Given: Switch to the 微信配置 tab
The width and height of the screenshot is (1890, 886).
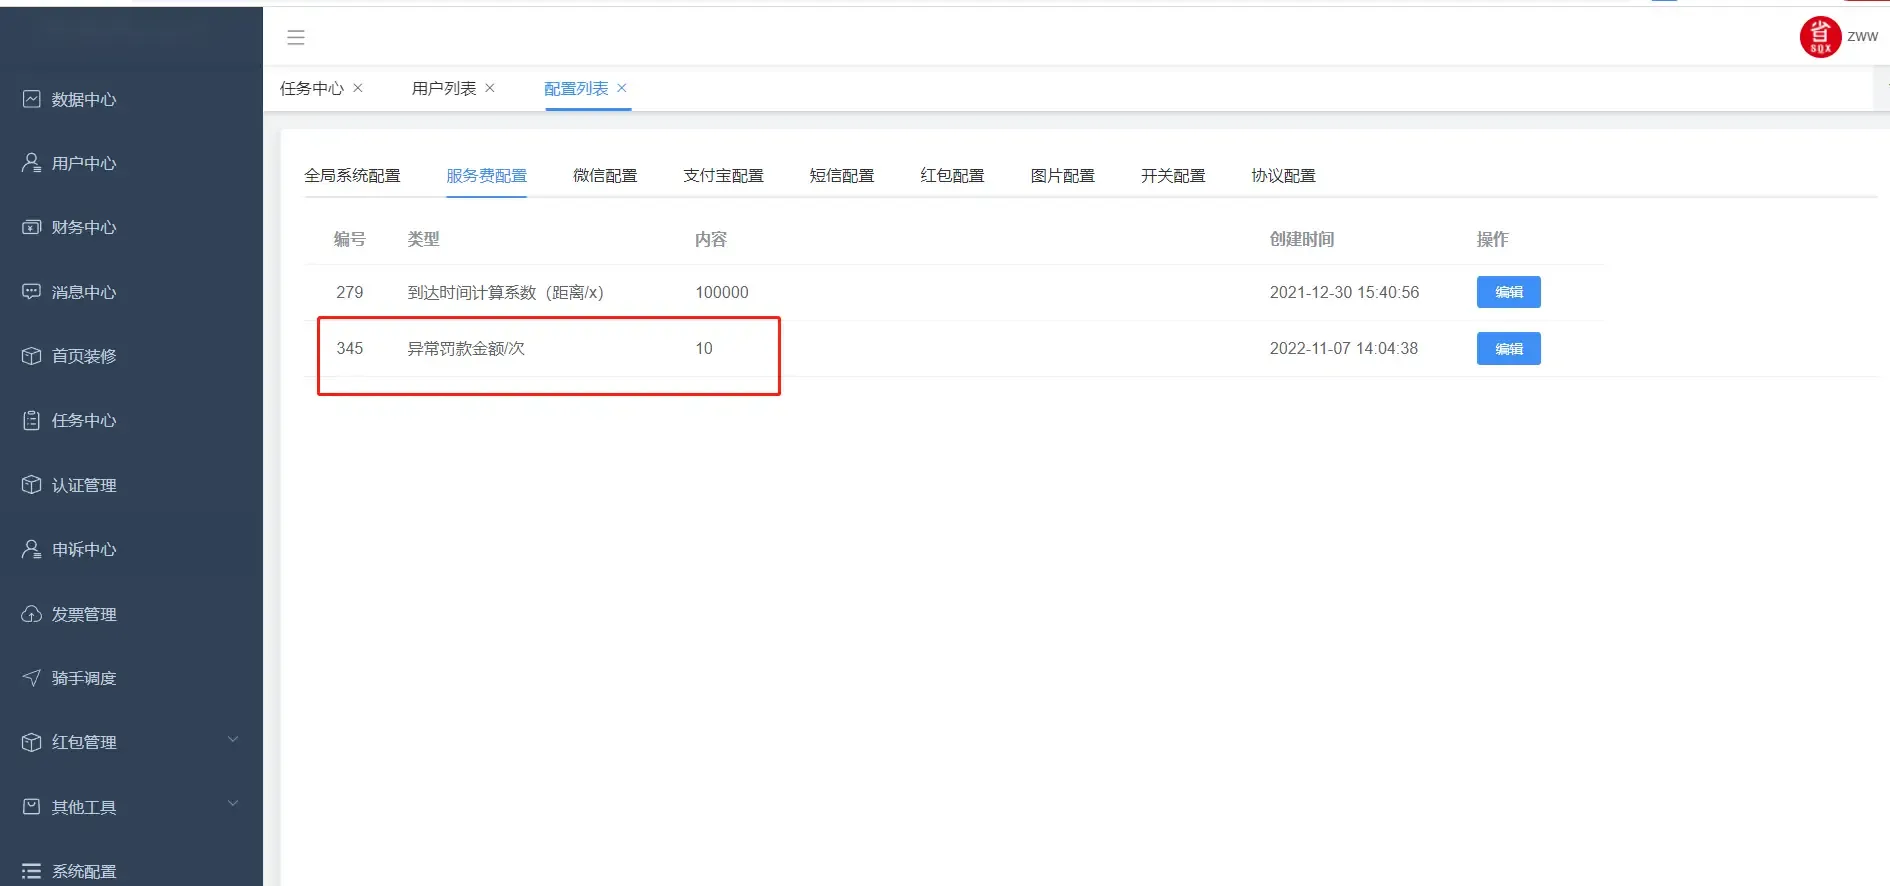Looking at the screenshot, I should click(605, 176).
